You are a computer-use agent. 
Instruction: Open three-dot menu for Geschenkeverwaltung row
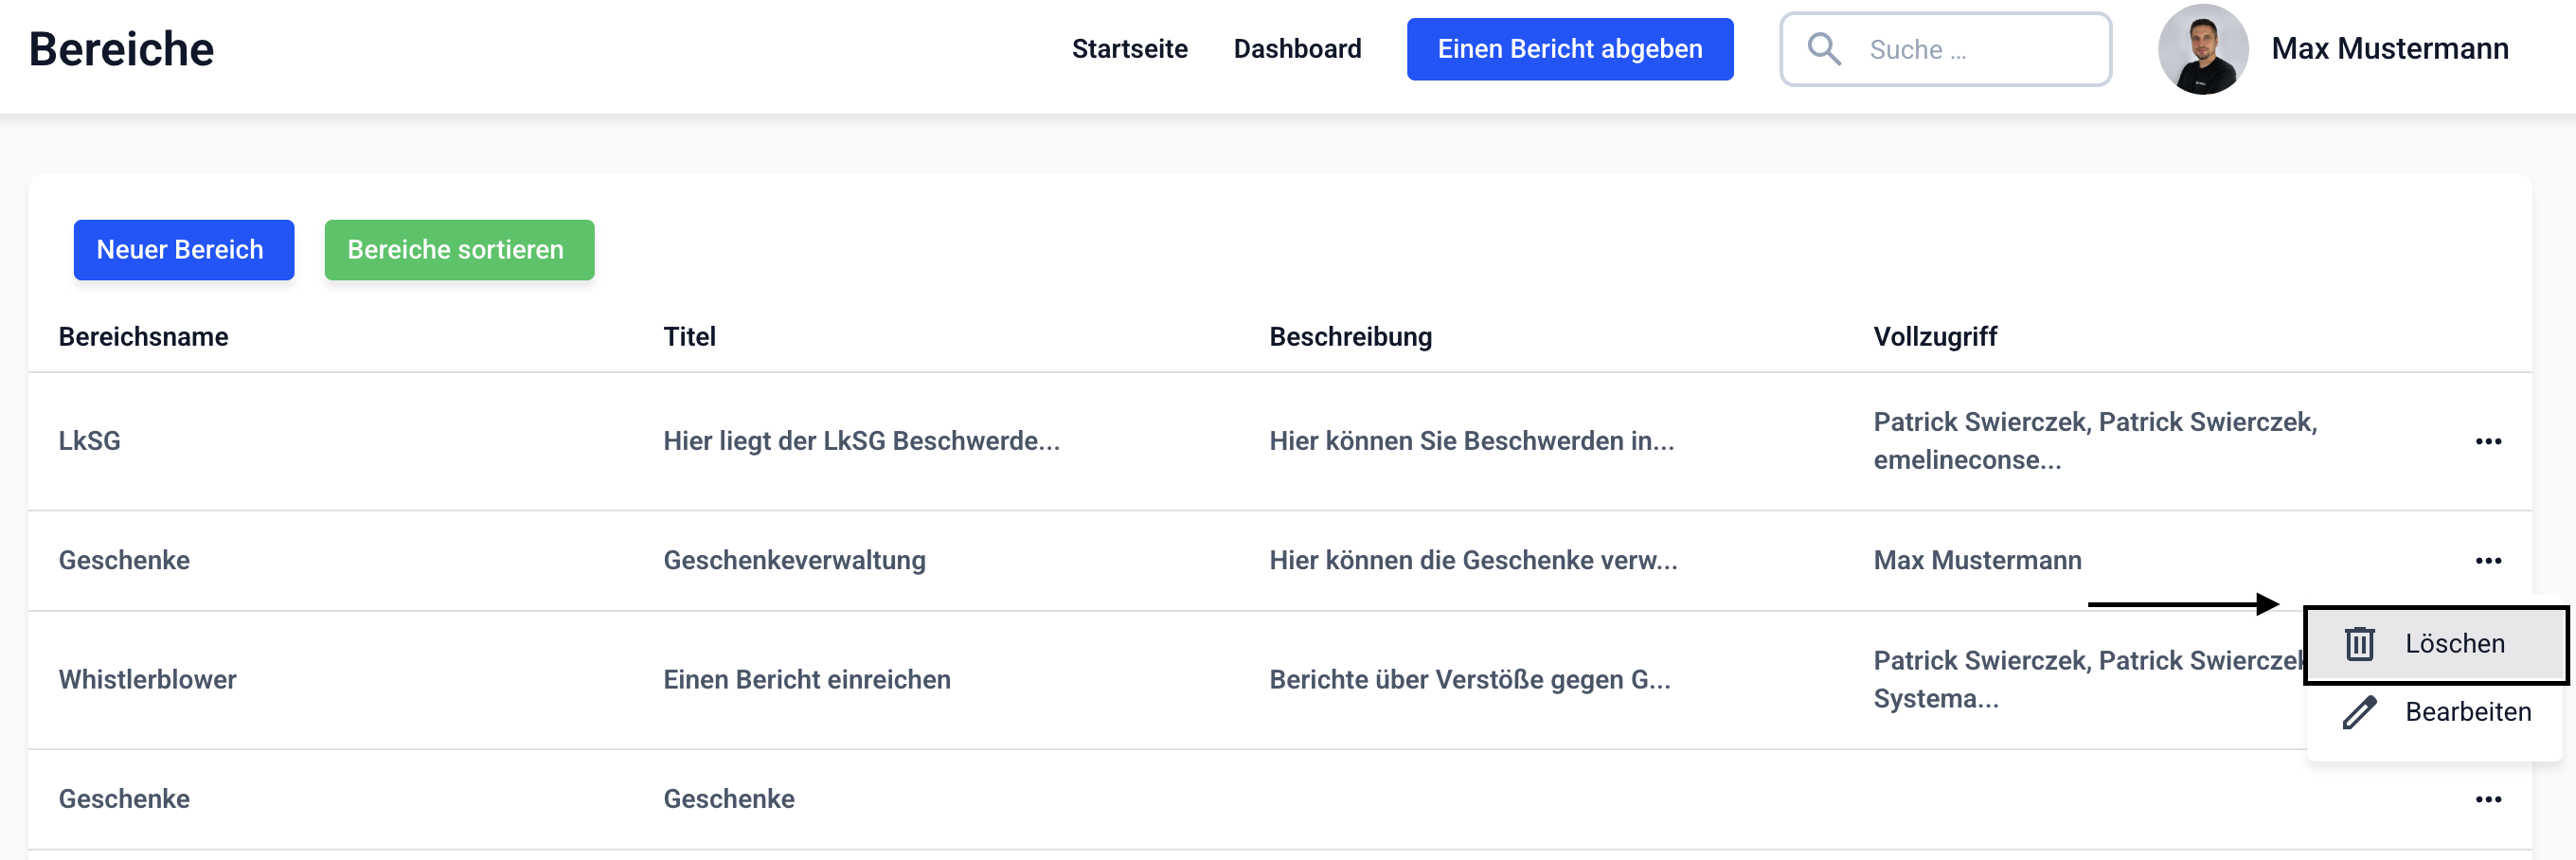point(2487,561)
